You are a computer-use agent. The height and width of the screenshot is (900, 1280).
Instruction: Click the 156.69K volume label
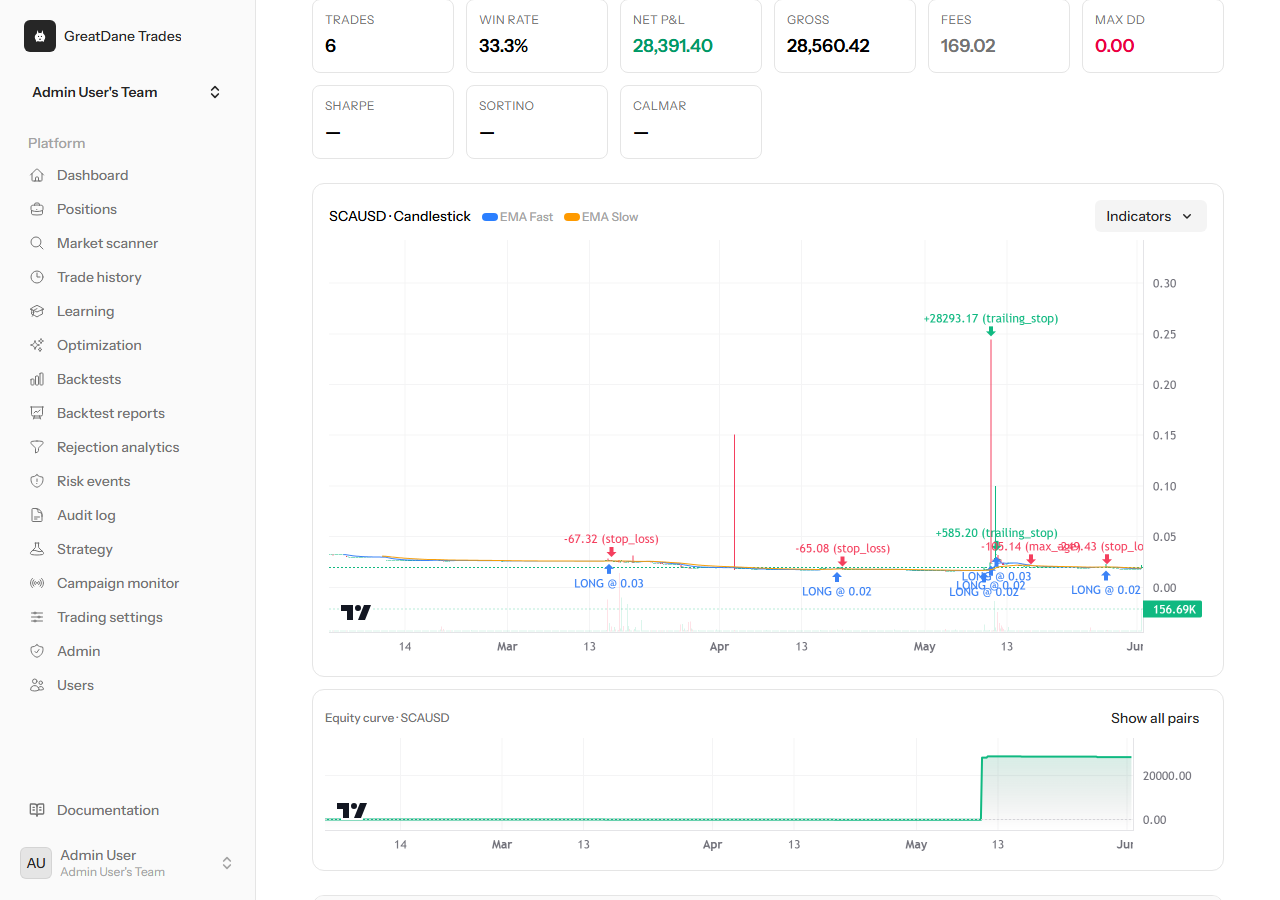pos(1172,609)
